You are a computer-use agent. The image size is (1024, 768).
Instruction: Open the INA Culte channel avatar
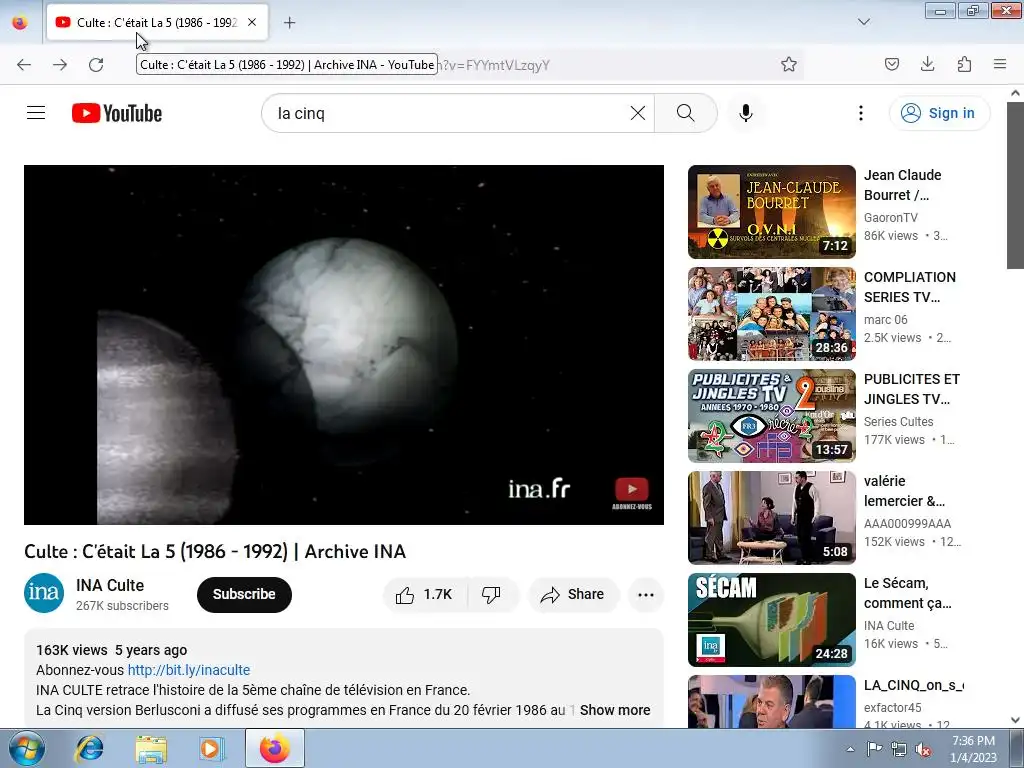coord(44,593)
